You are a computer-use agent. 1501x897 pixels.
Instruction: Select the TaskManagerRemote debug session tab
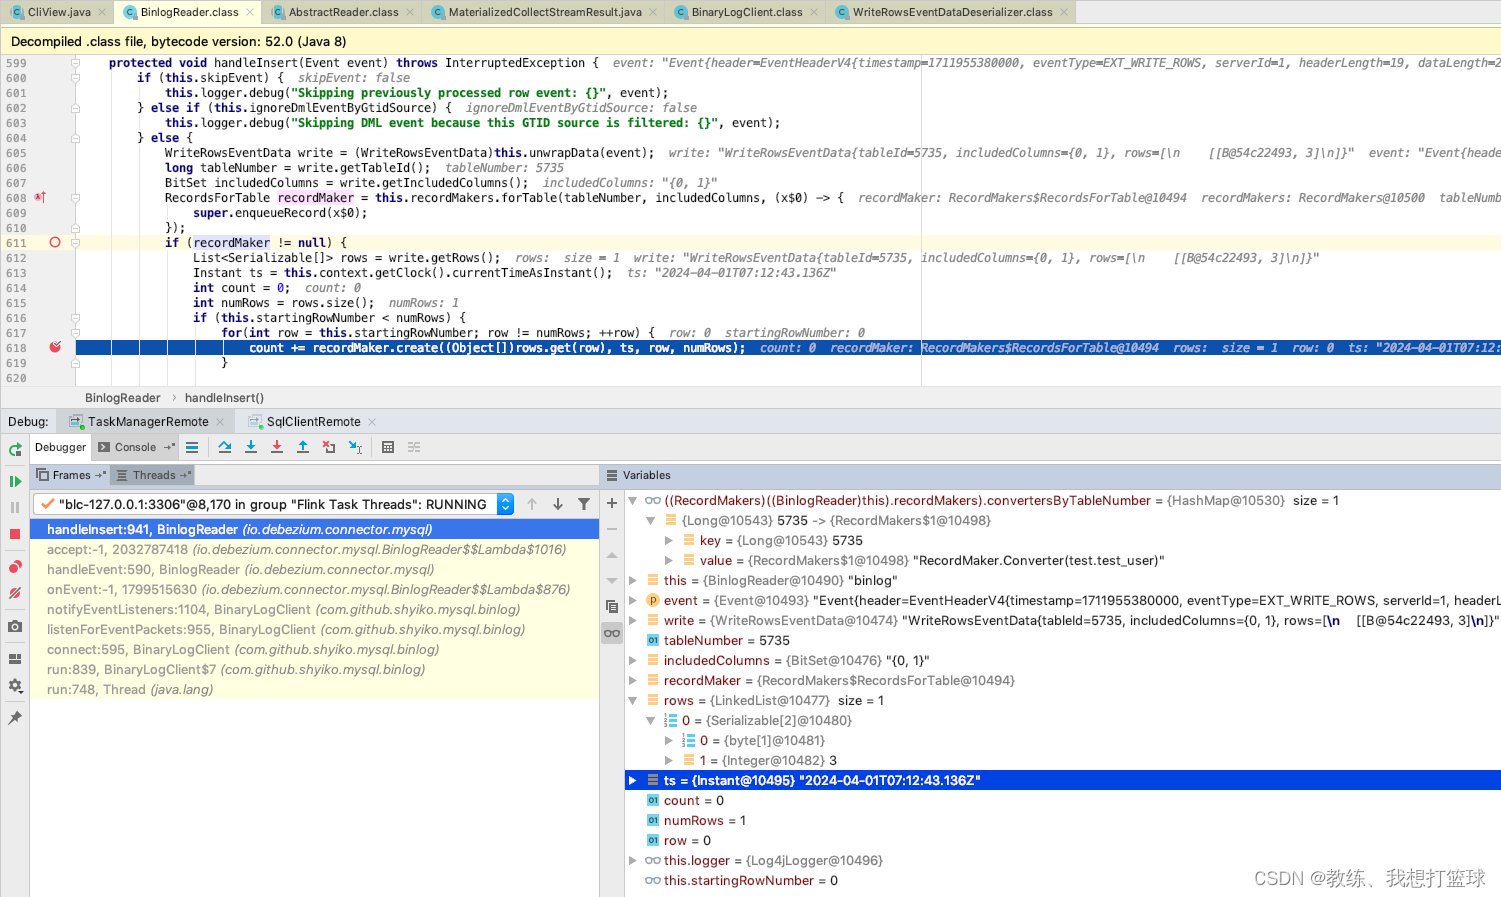148,422
